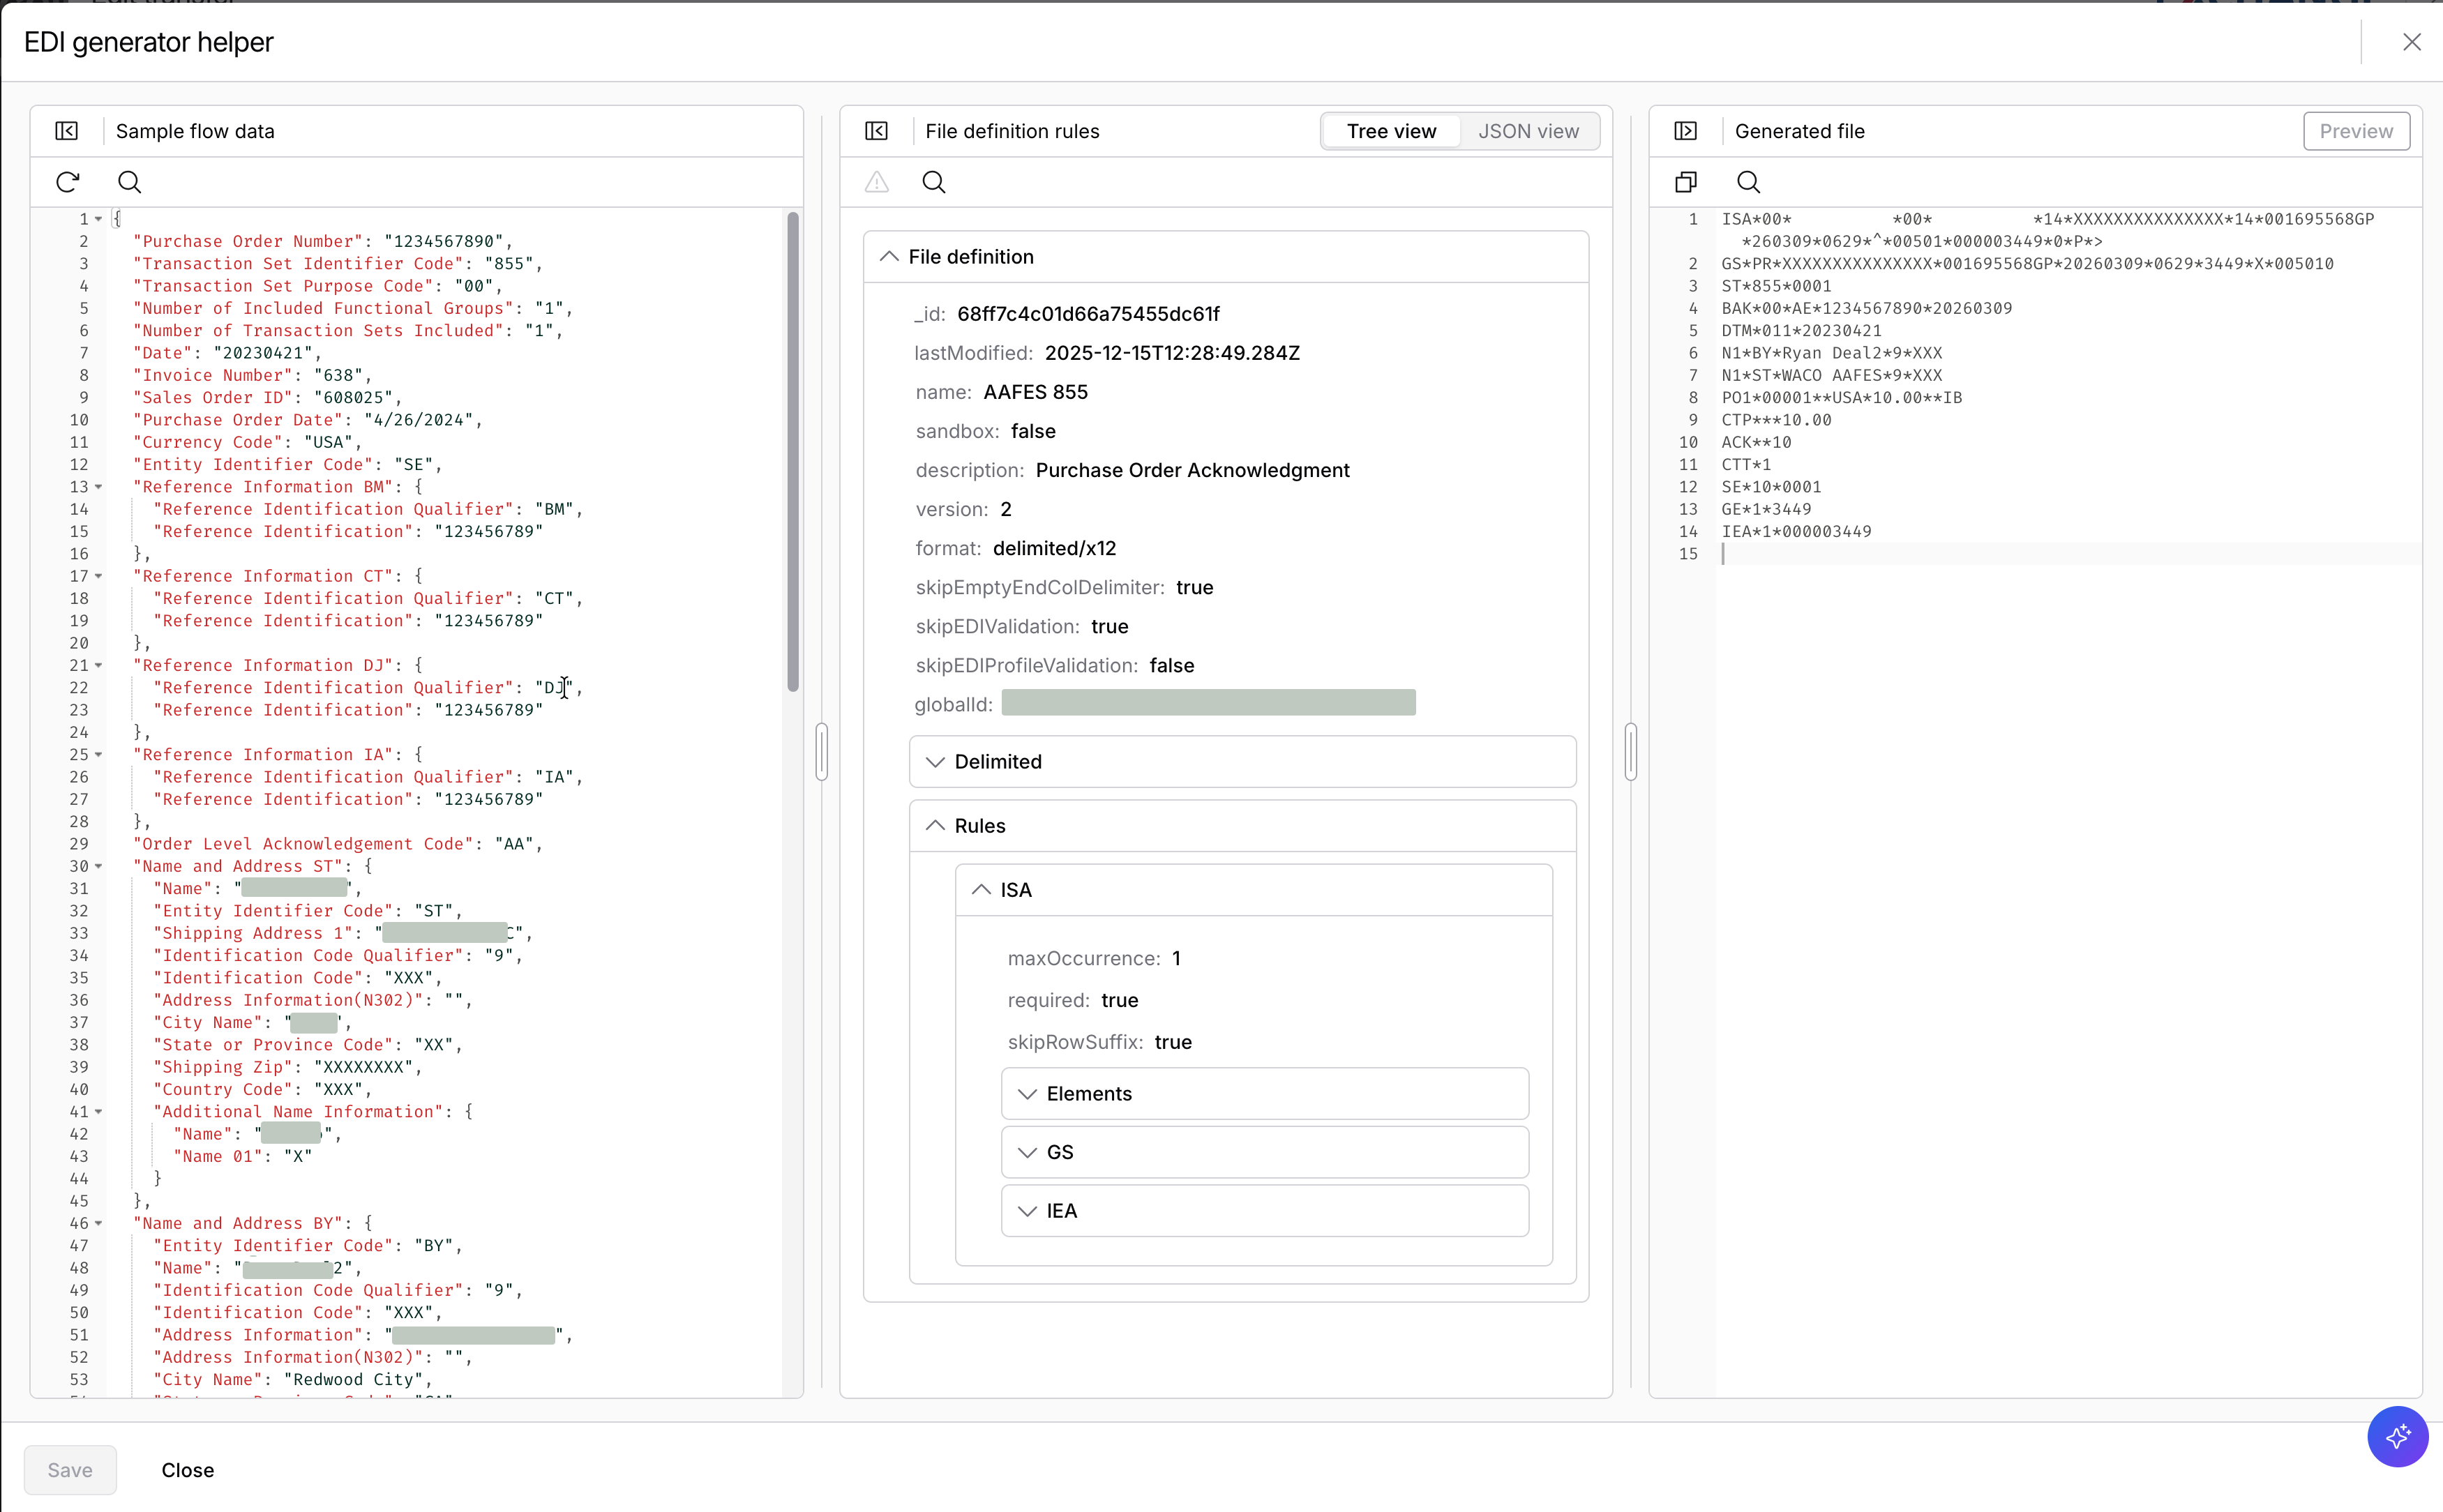Click the Transaction Set Identifier Code line
This screenshot has height=1512, width=2443.
pyautogui.click(x=337, y=264)
